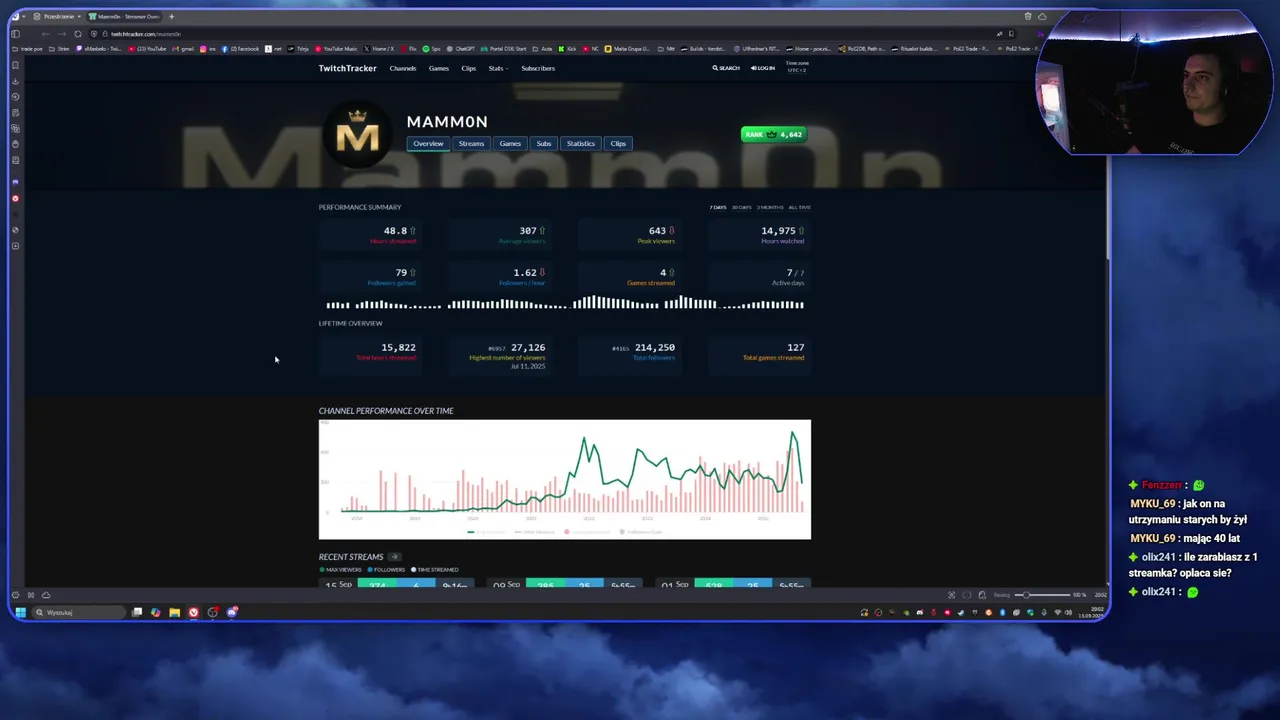Select the 7 DAYS summary period
The width and height of the screenshot is (1280, 720).
point(718,207)
